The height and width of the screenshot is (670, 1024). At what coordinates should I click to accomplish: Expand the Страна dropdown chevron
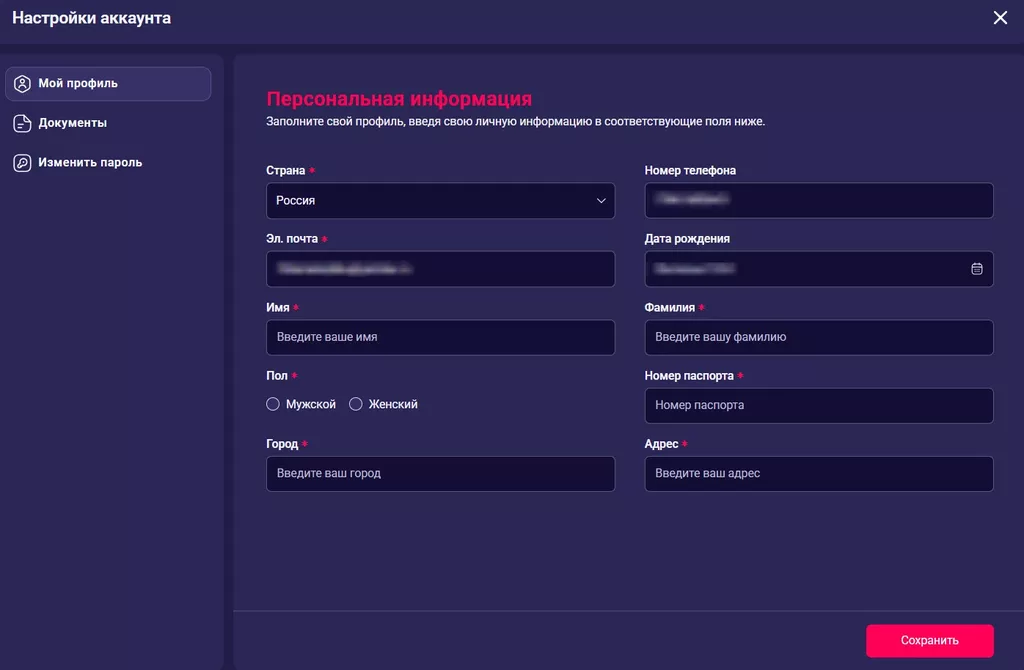601,201
